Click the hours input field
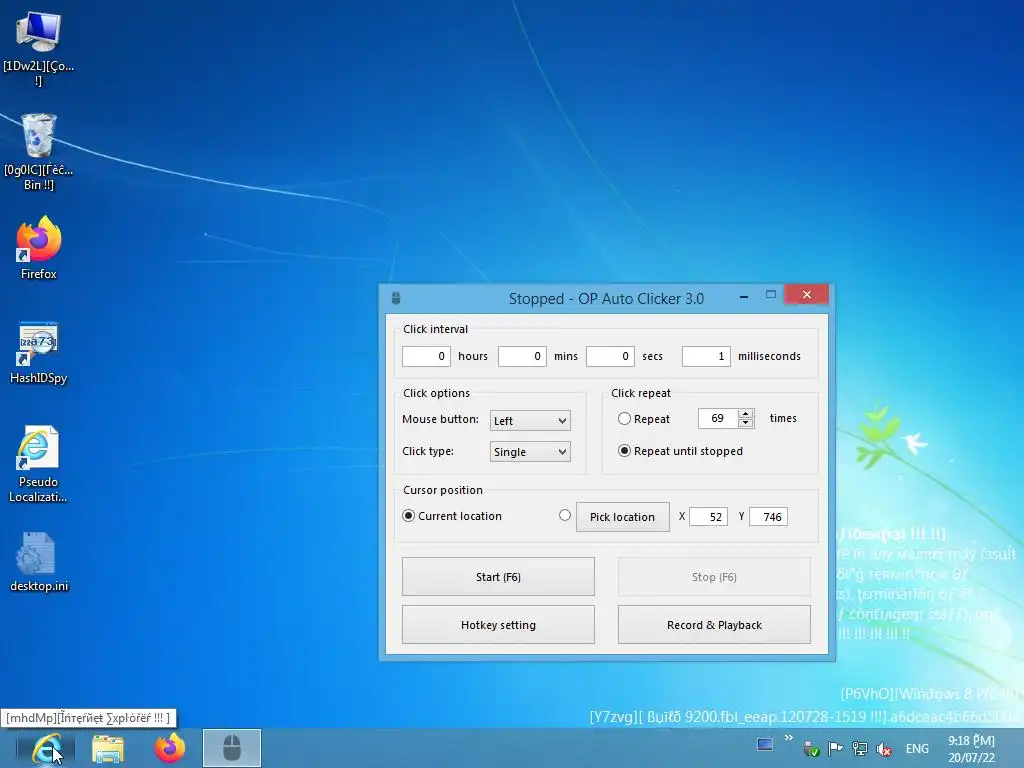Viewport: 1024px width, 768px height. (426, 356)
